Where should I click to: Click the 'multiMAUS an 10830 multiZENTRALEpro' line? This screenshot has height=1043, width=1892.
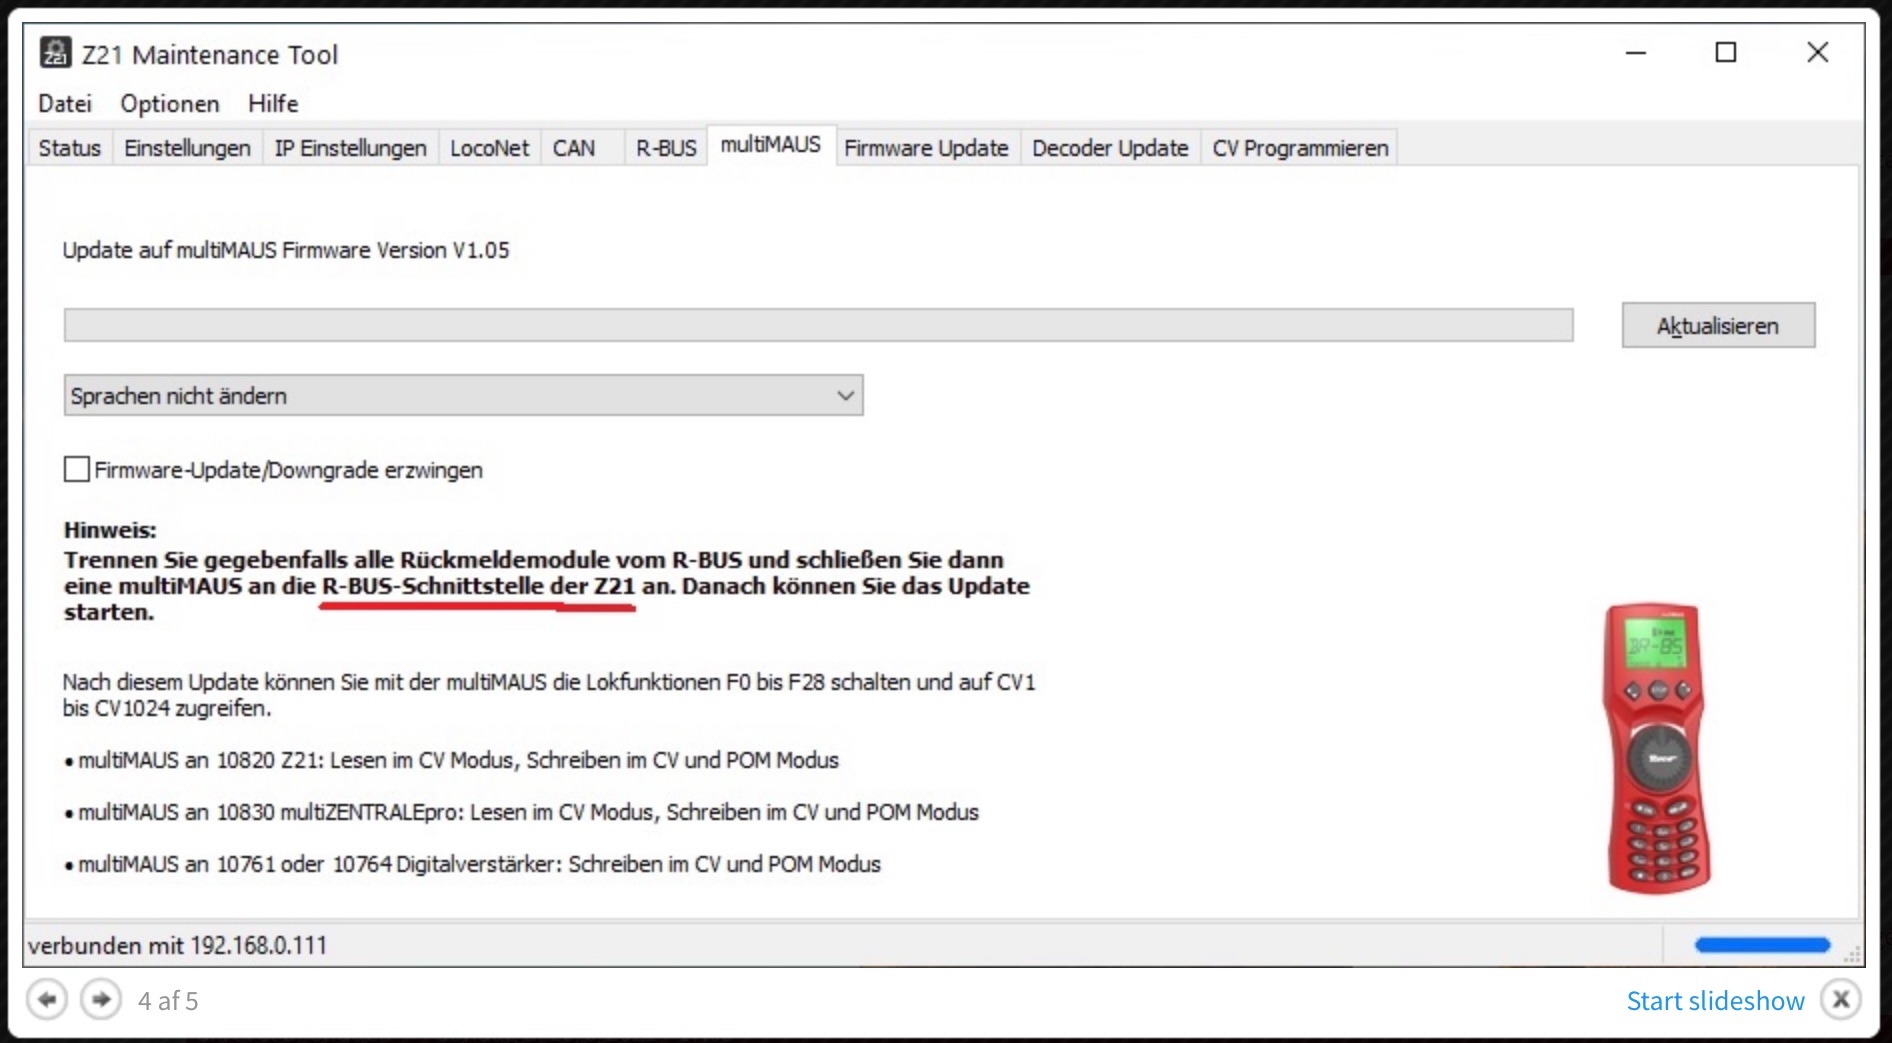coord(521,812)
